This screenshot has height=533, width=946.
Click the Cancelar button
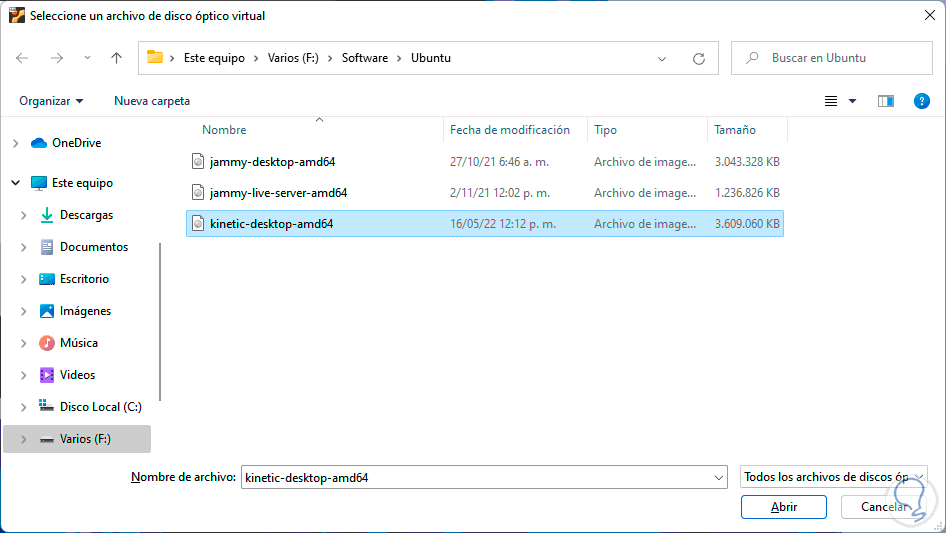click(x=884, y=507)
